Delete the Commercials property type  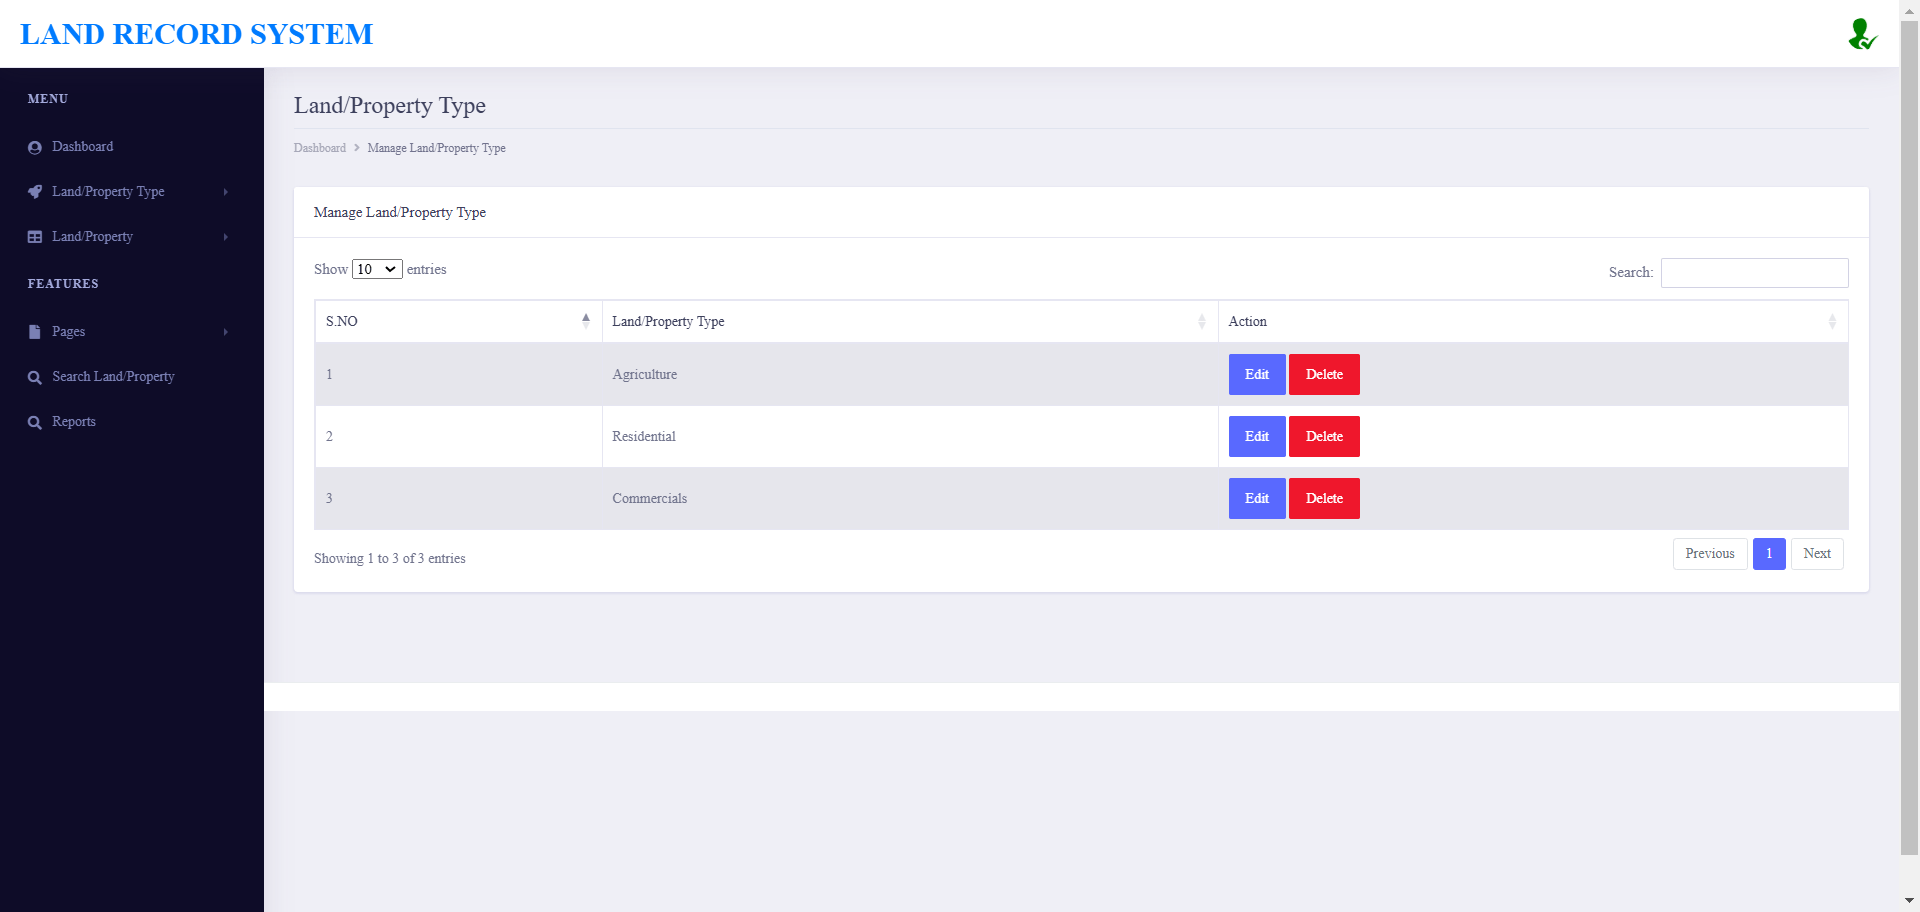click(x=1324, y=498)
